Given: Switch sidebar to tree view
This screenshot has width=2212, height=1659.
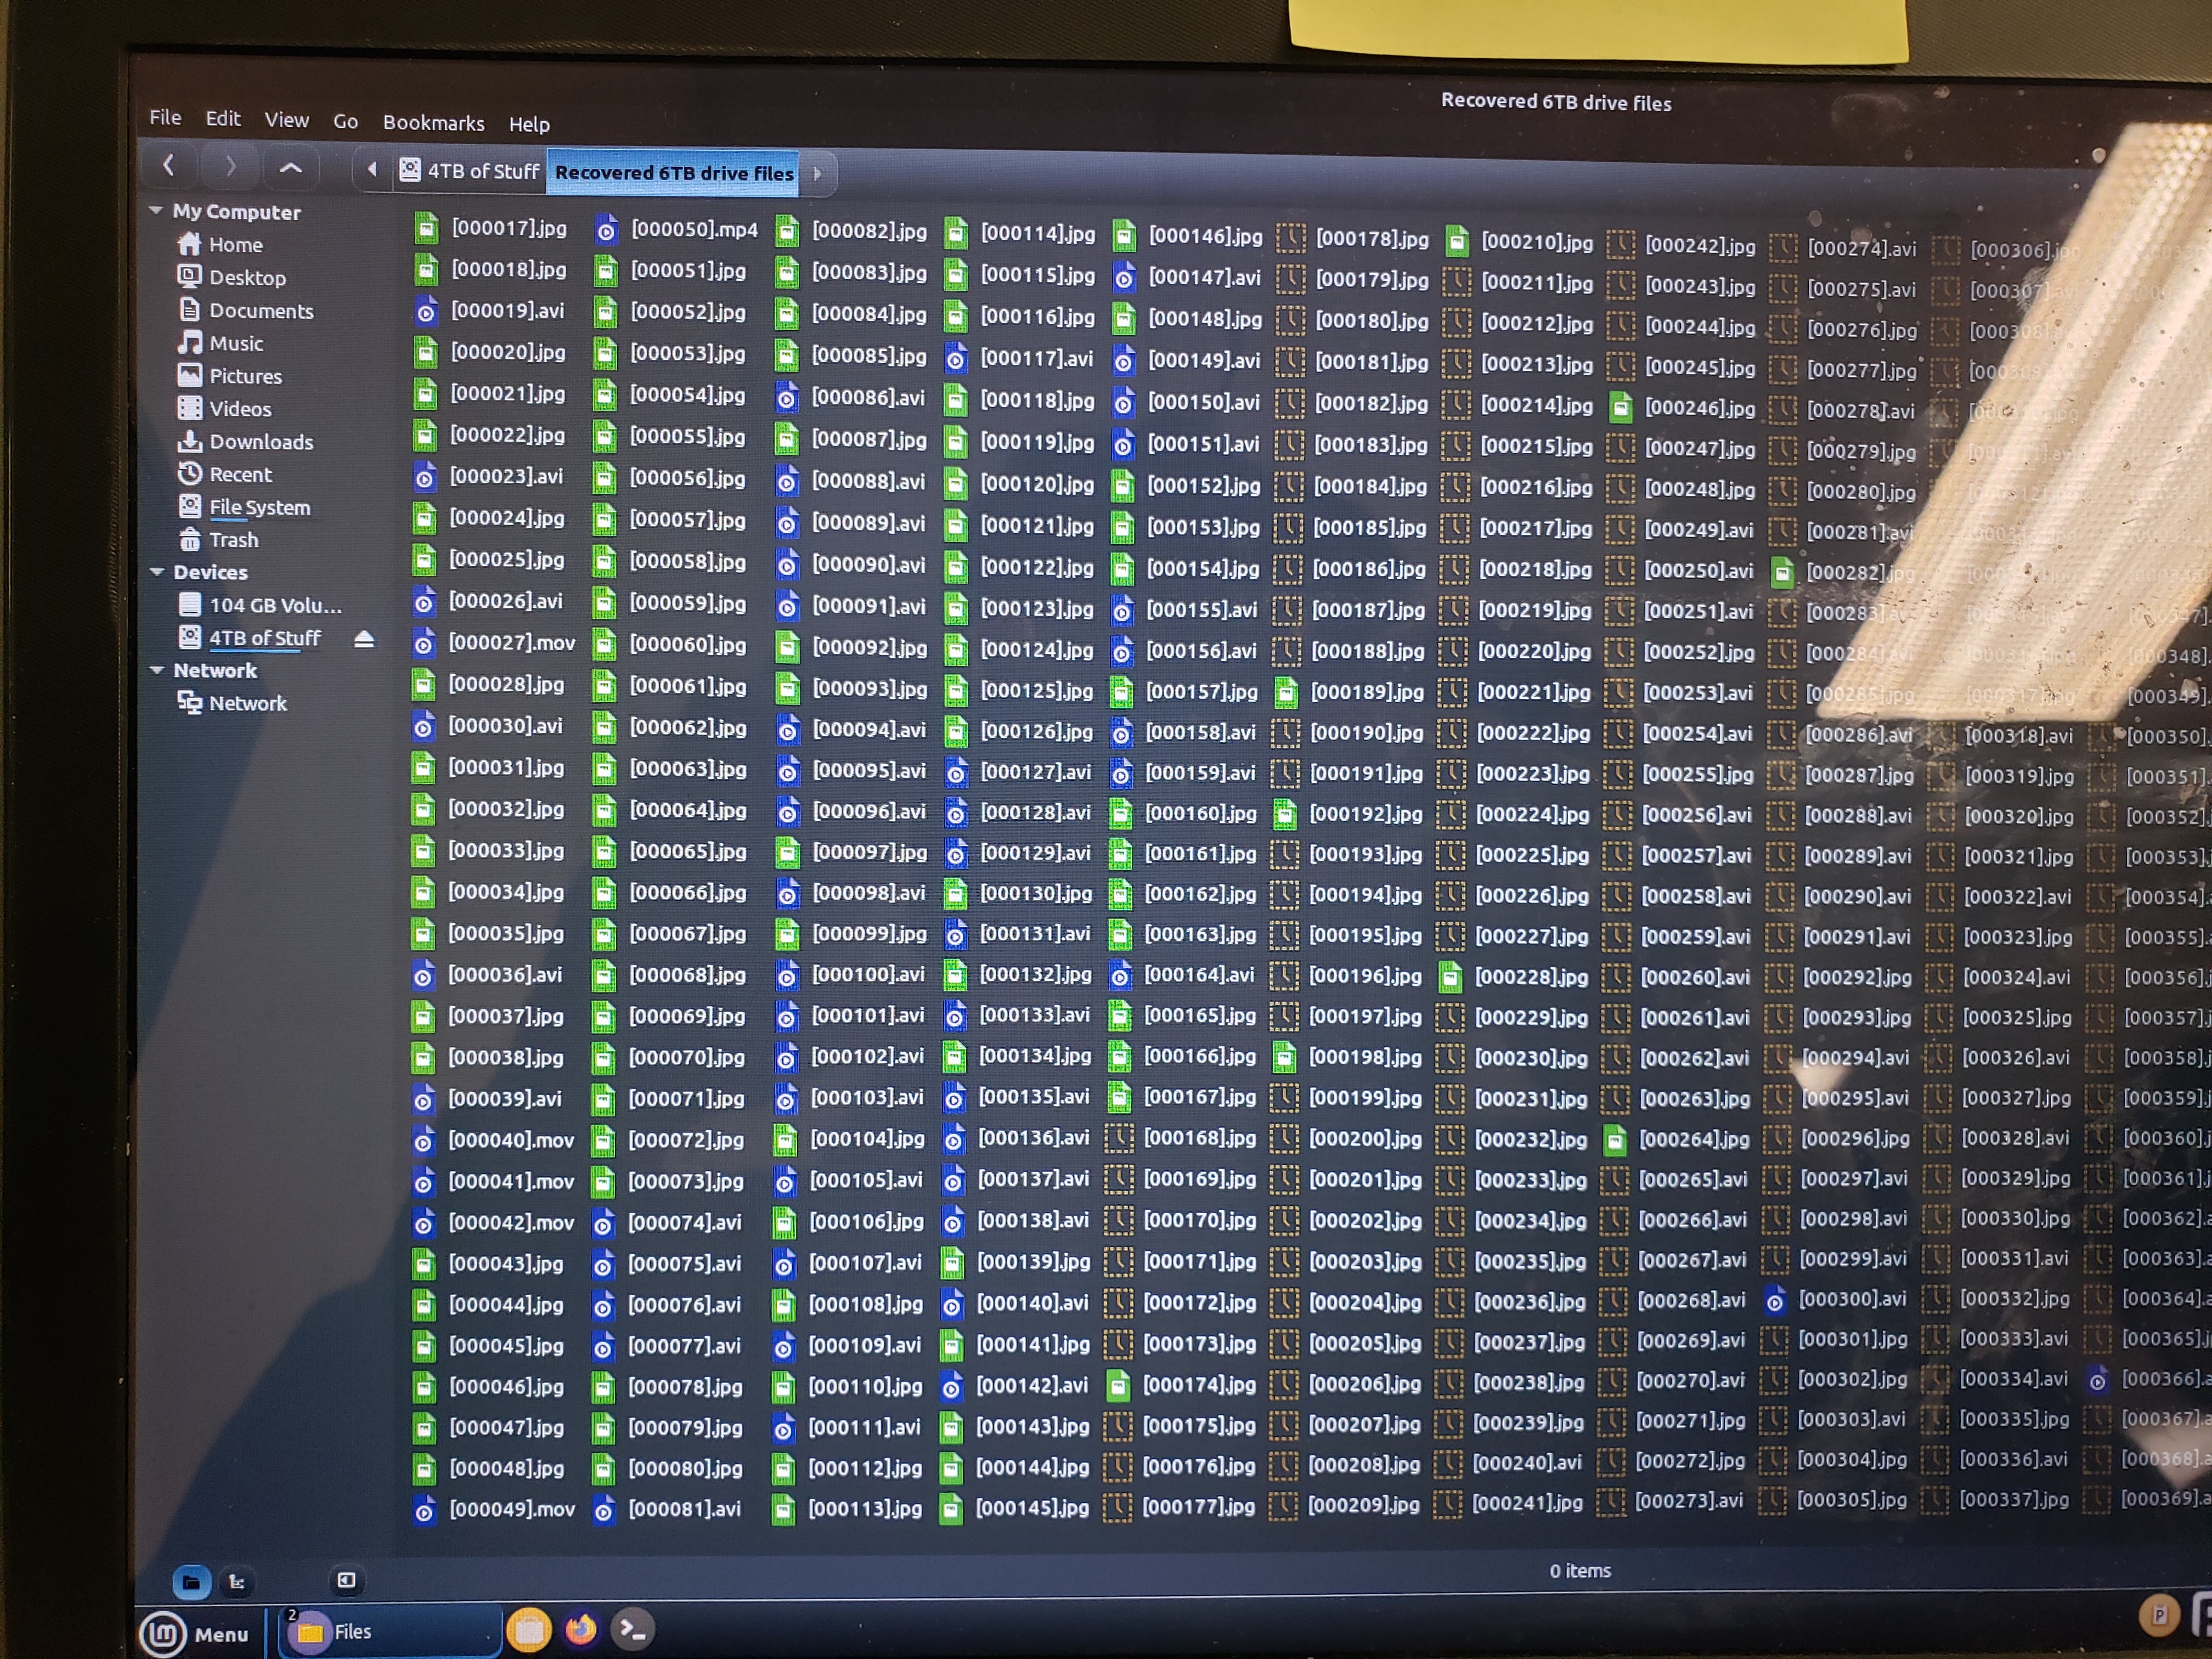Looking at the screenshot, I should coord(237,1581).
